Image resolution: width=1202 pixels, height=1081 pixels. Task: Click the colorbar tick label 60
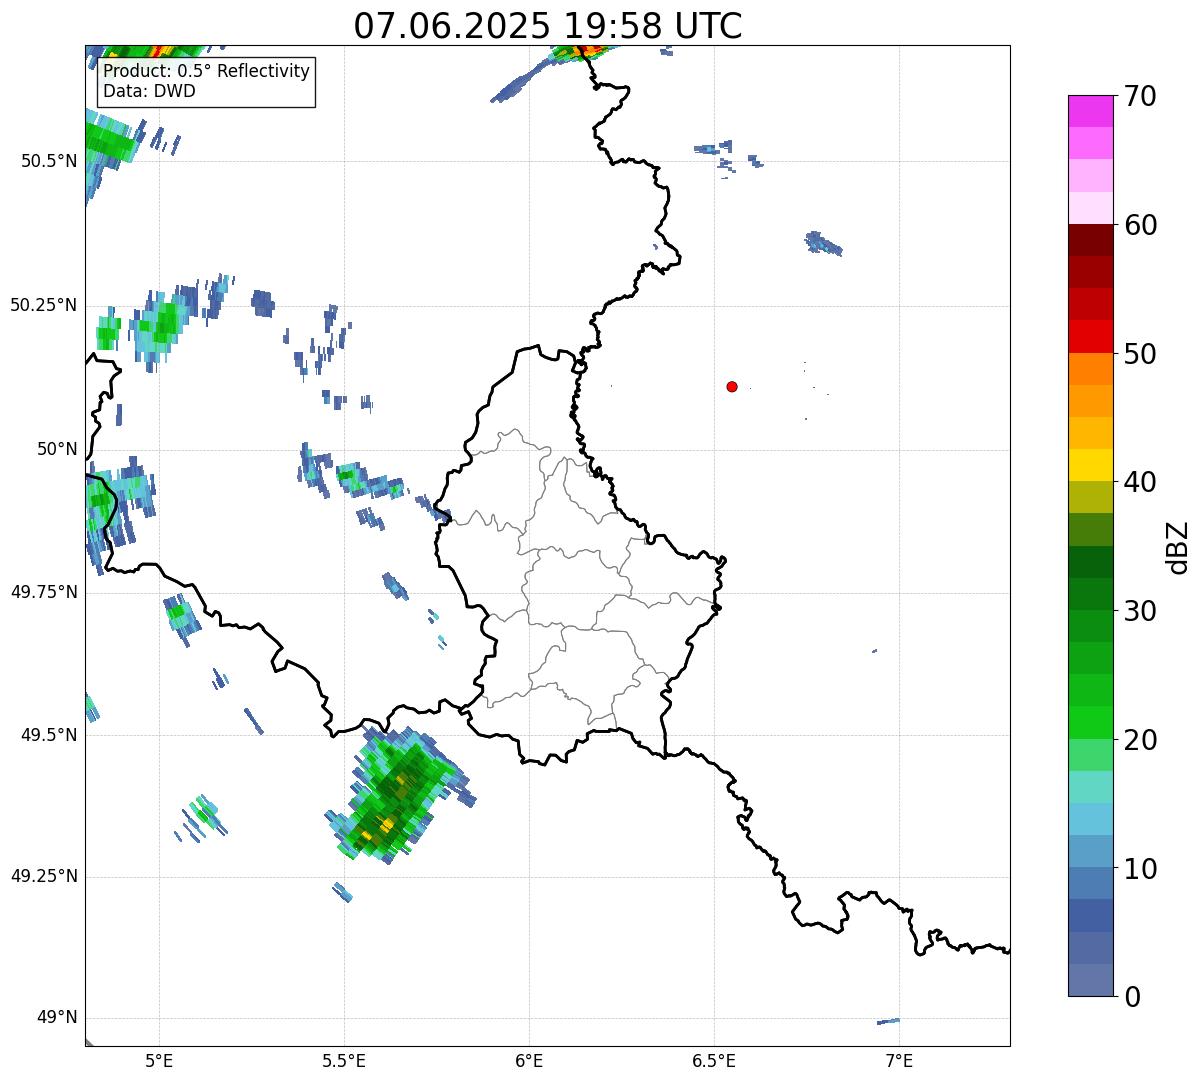pos(1139,225)
